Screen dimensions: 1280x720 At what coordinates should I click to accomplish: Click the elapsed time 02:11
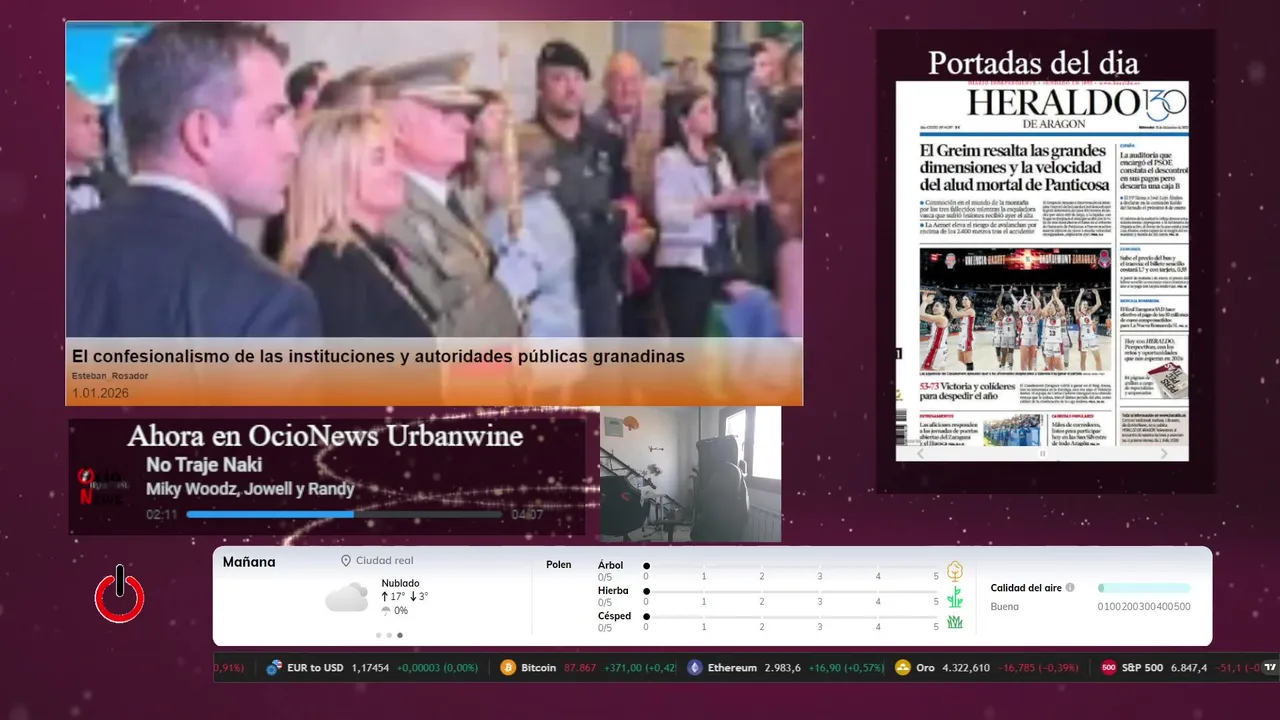[162, 515]
